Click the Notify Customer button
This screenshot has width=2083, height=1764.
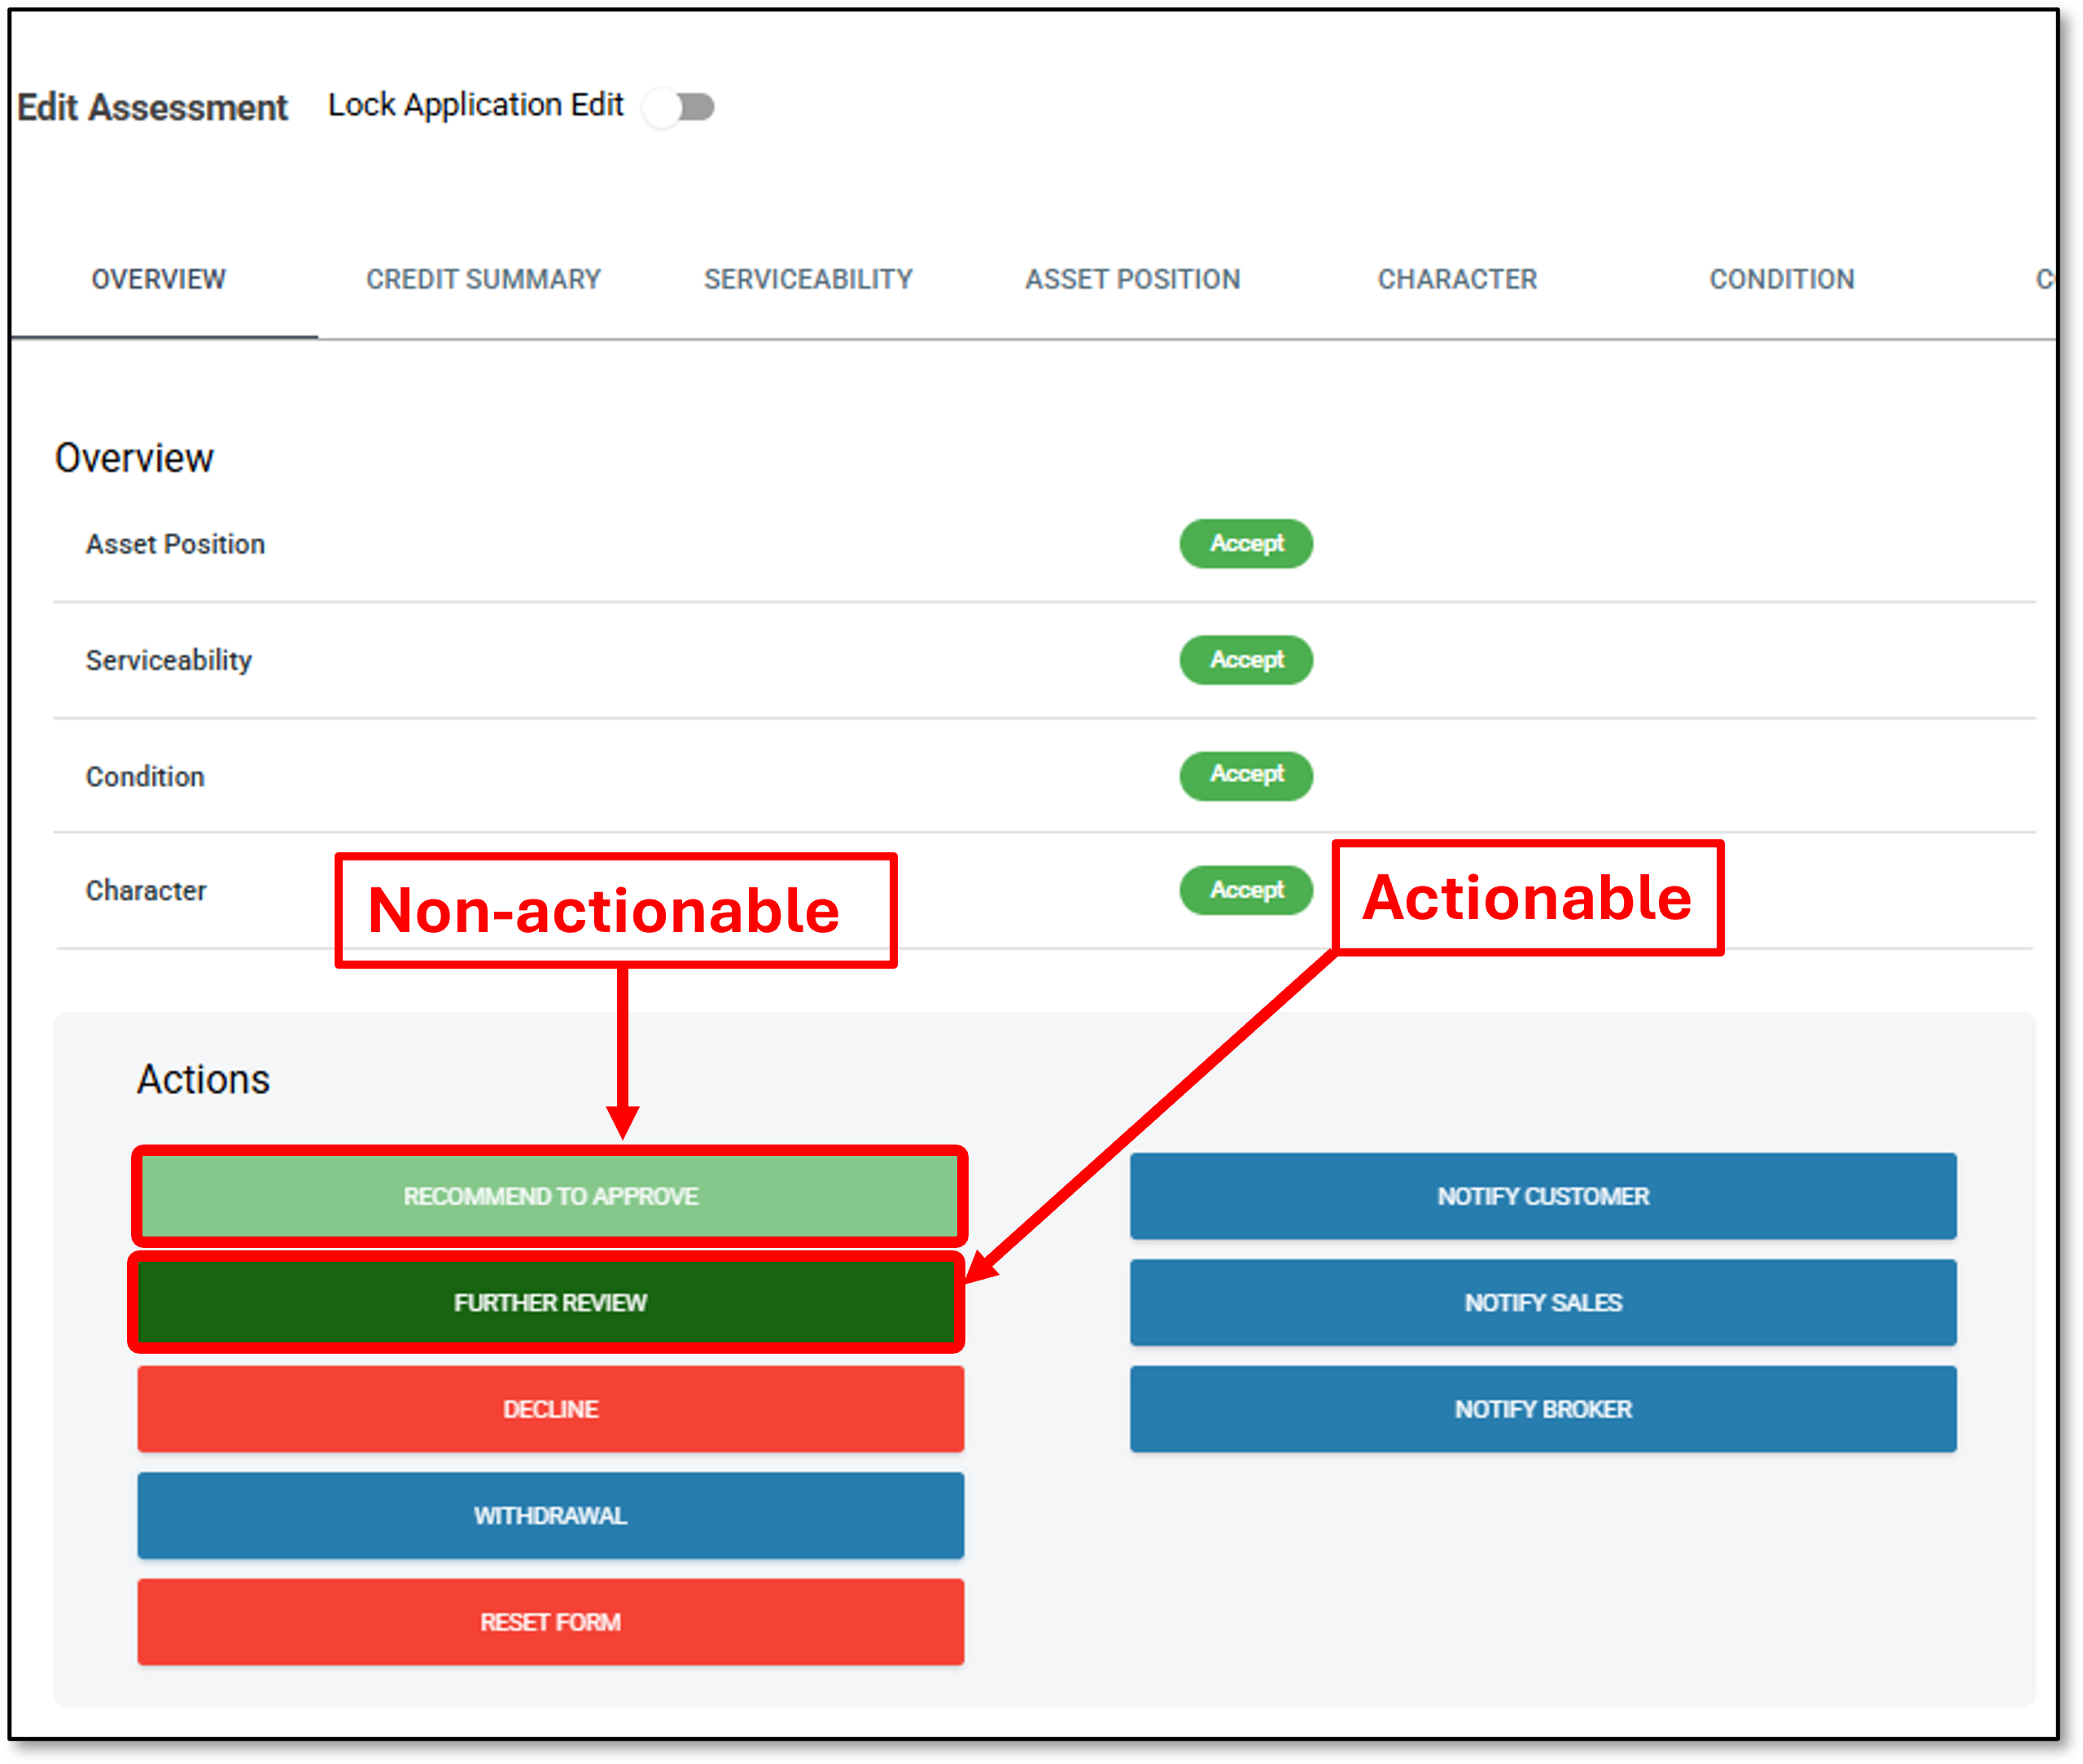(x=1542, y=1196)
